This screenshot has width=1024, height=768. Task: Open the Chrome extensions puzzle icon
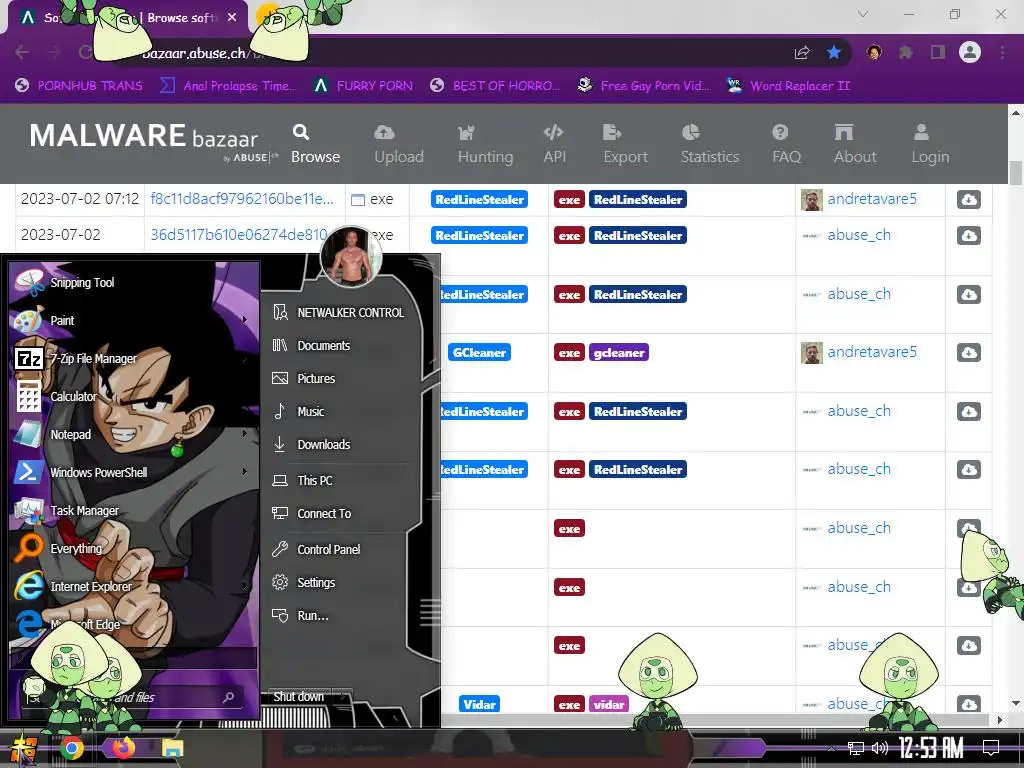click(x=905, y=52)
